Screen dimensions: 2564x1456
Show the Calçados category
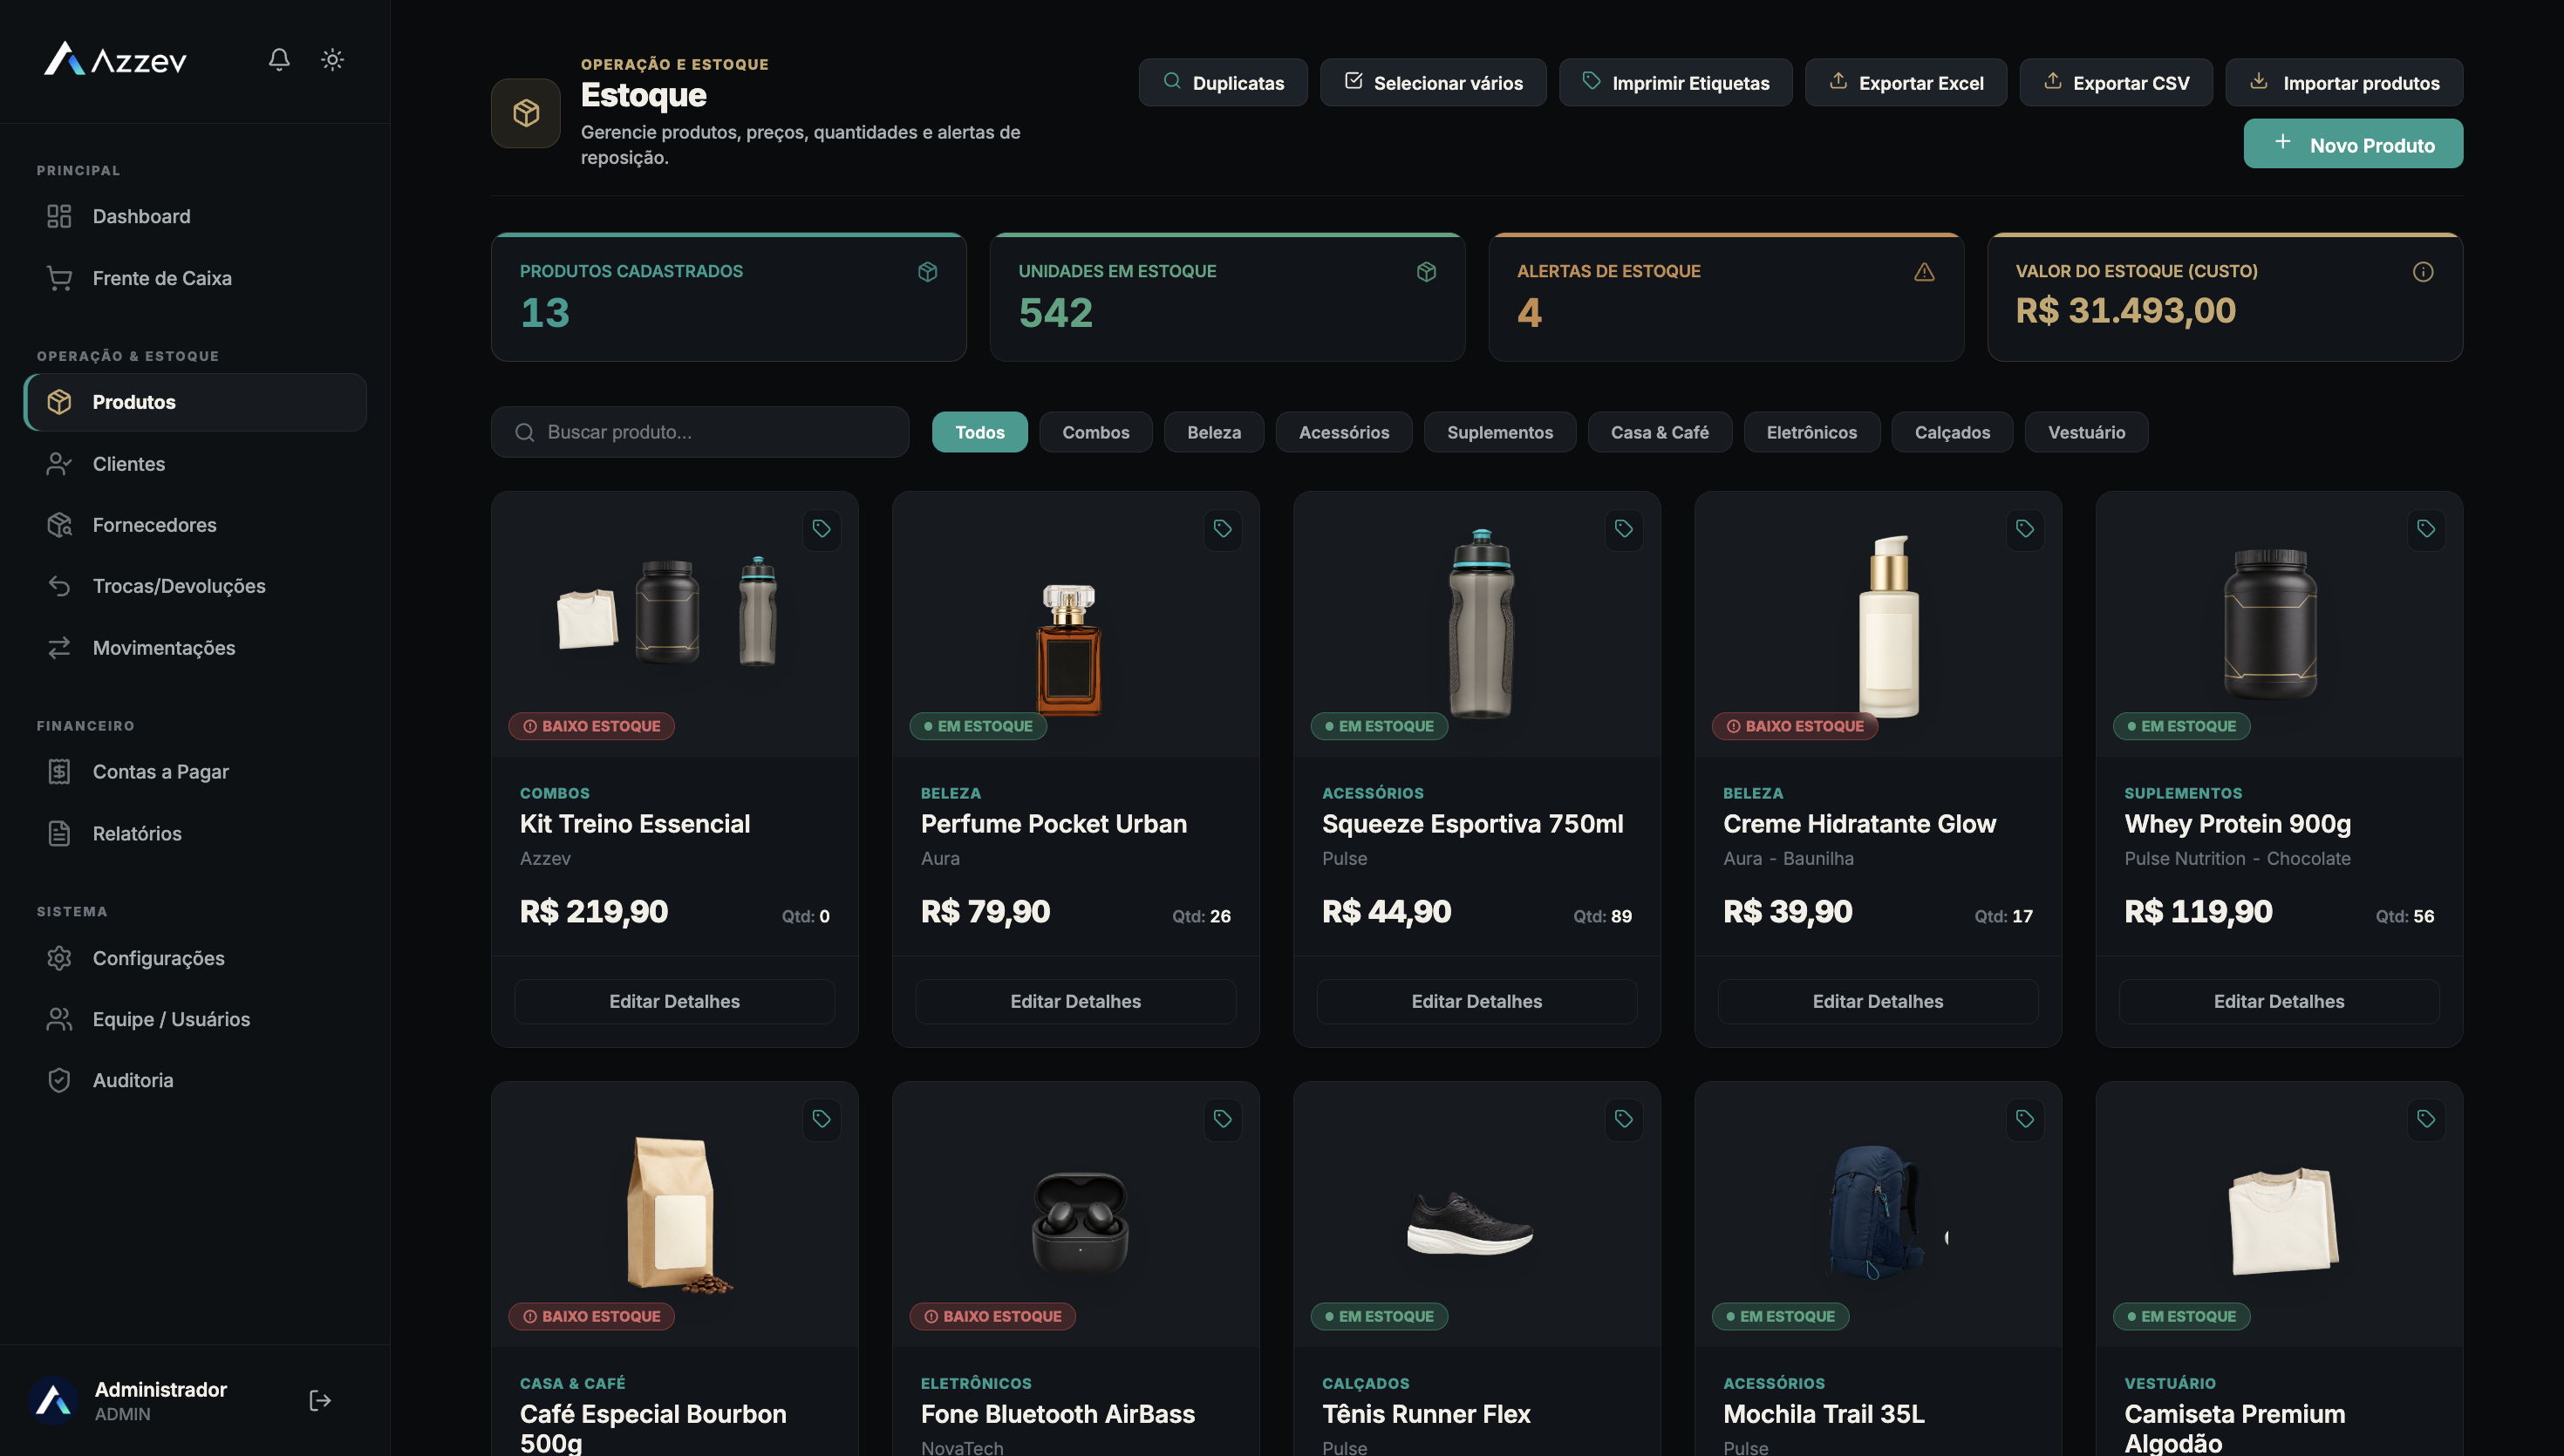(1952, 432)
